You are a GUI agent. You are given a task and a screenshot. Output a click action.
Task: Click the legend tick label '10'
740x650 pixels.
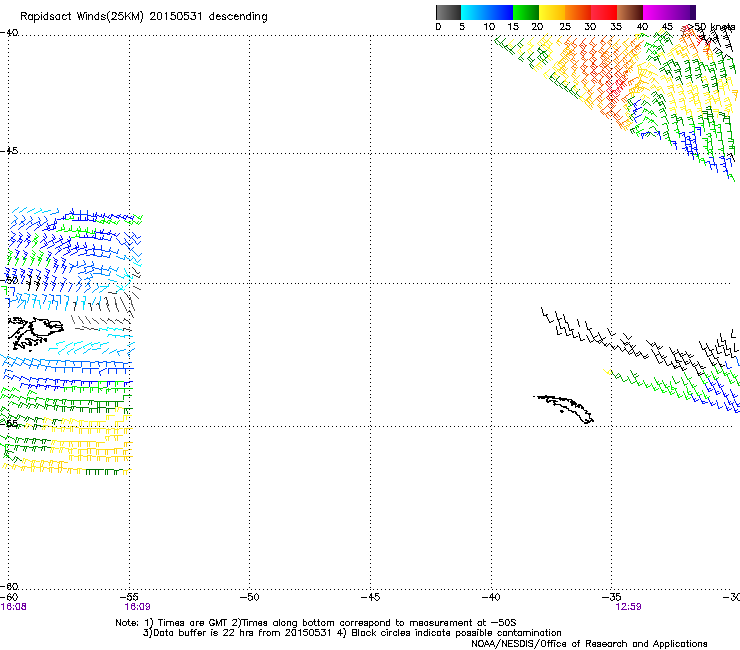click(489, 27)
